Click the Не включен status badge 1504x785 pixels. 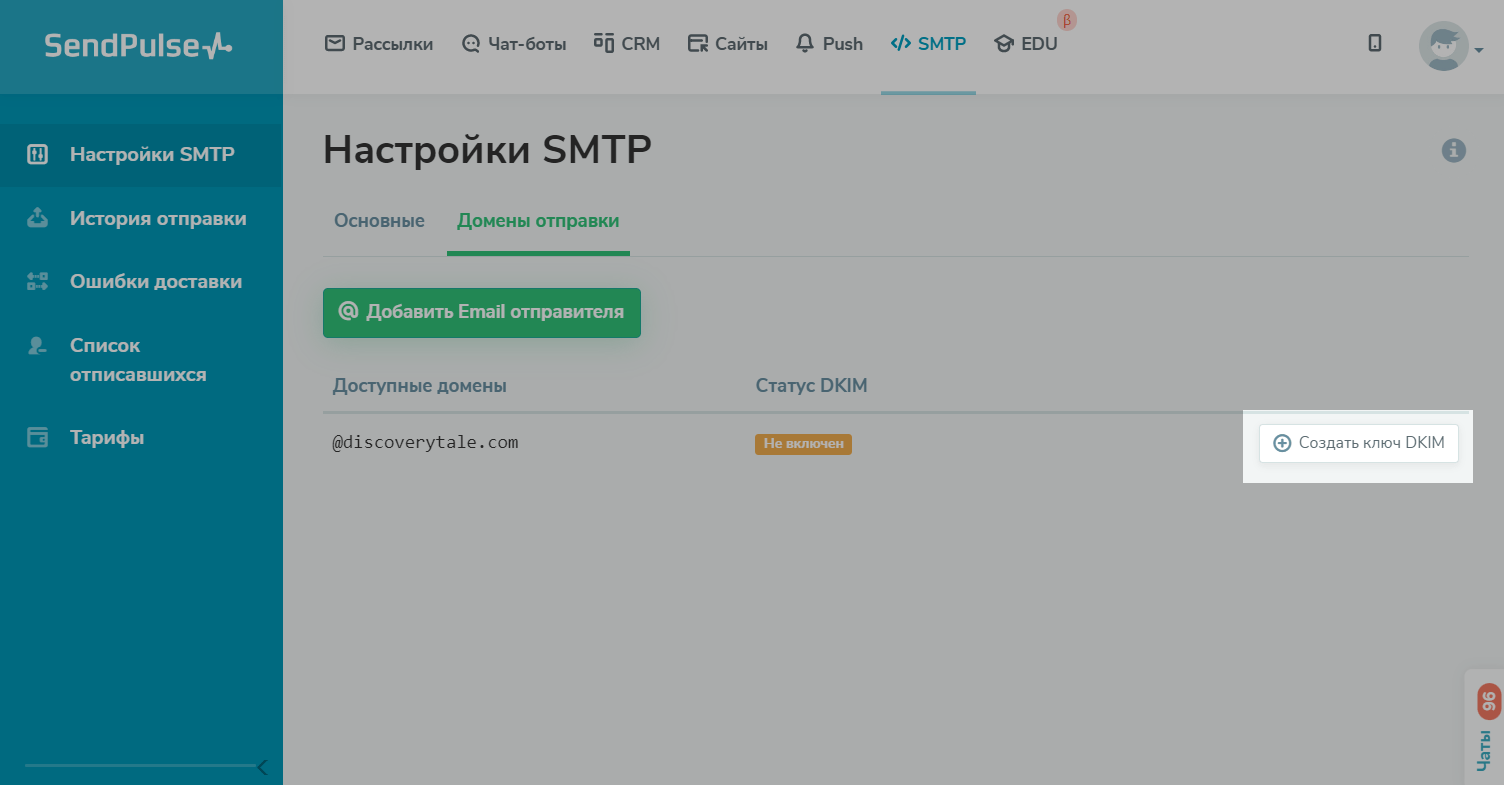pyautogui.click(x=803, y=444)
